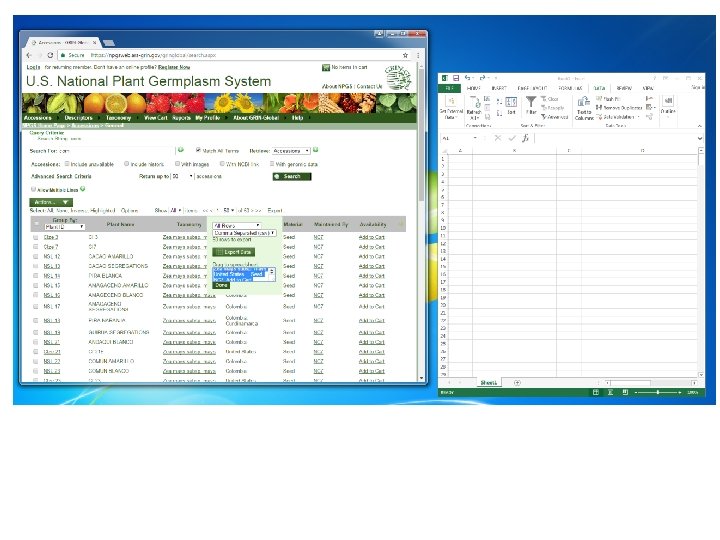Go back in the Chrome browser
Image resolution: width=720 pixels, height=540 pixels.
click(29, 55)
